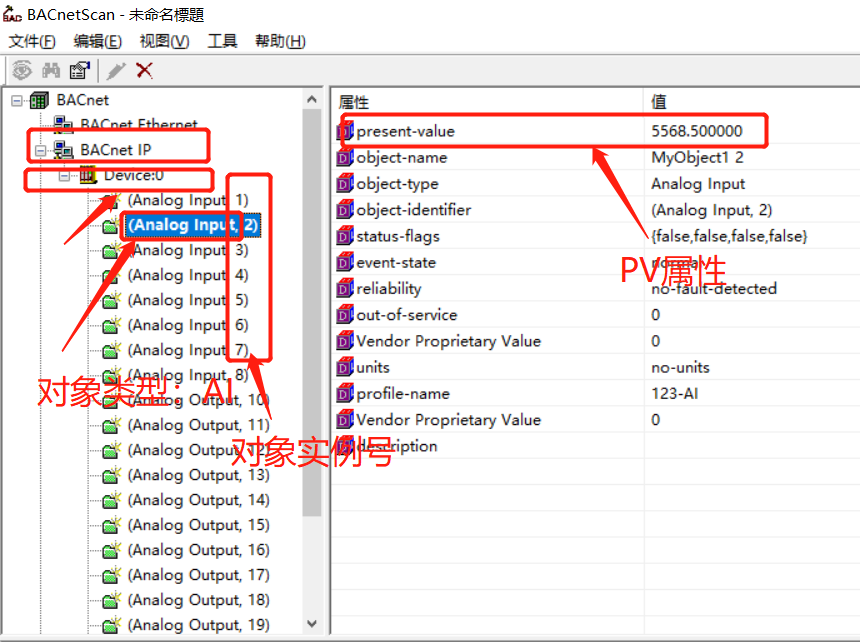Click the value no-fault-detected
This screenshot has height=642, width=860.
(x=714, y=289)
